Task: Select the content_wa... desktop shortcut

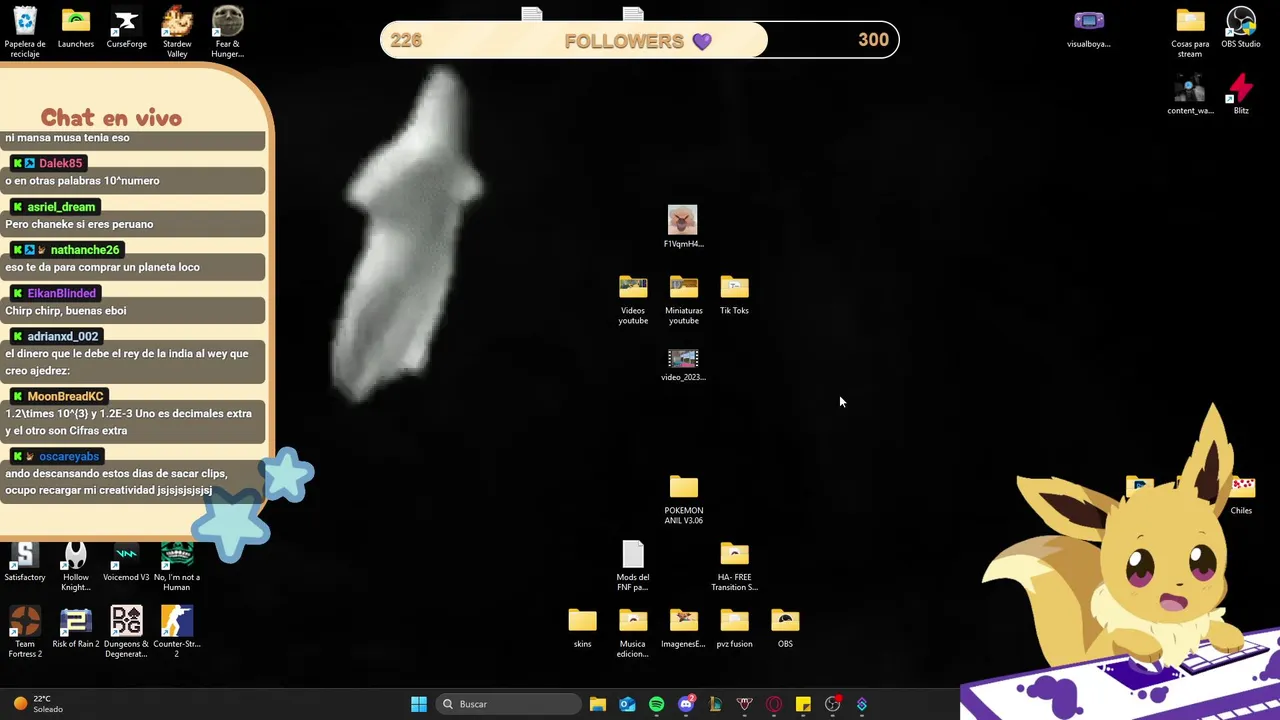Action: (x=1190, y=95)
